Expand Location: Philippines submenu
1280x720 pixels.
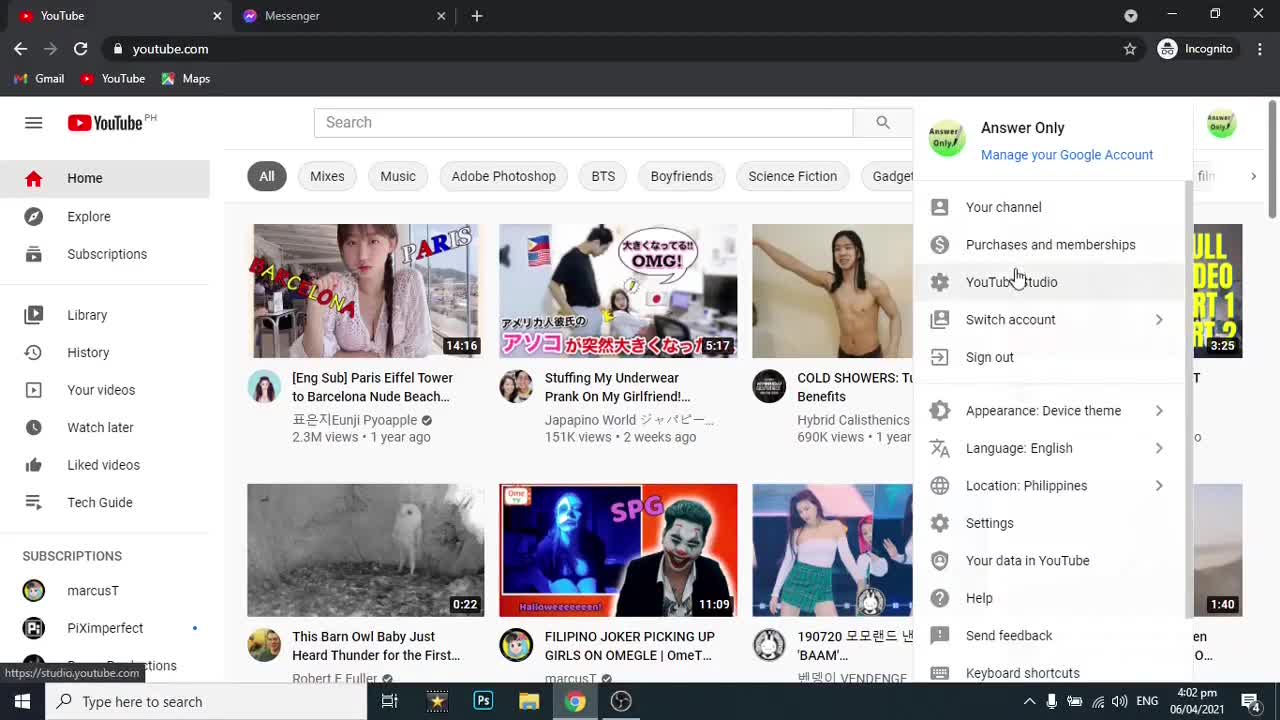tap(1049, 486)
